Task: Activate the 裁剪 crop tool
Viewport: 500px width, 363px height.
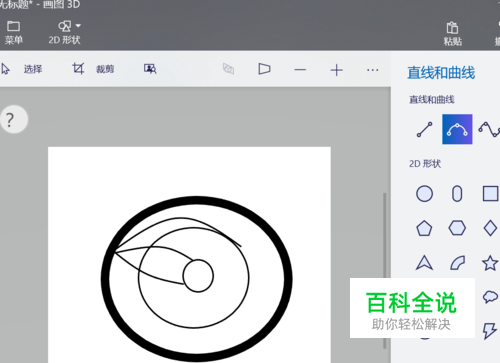Action: (93, 69)
